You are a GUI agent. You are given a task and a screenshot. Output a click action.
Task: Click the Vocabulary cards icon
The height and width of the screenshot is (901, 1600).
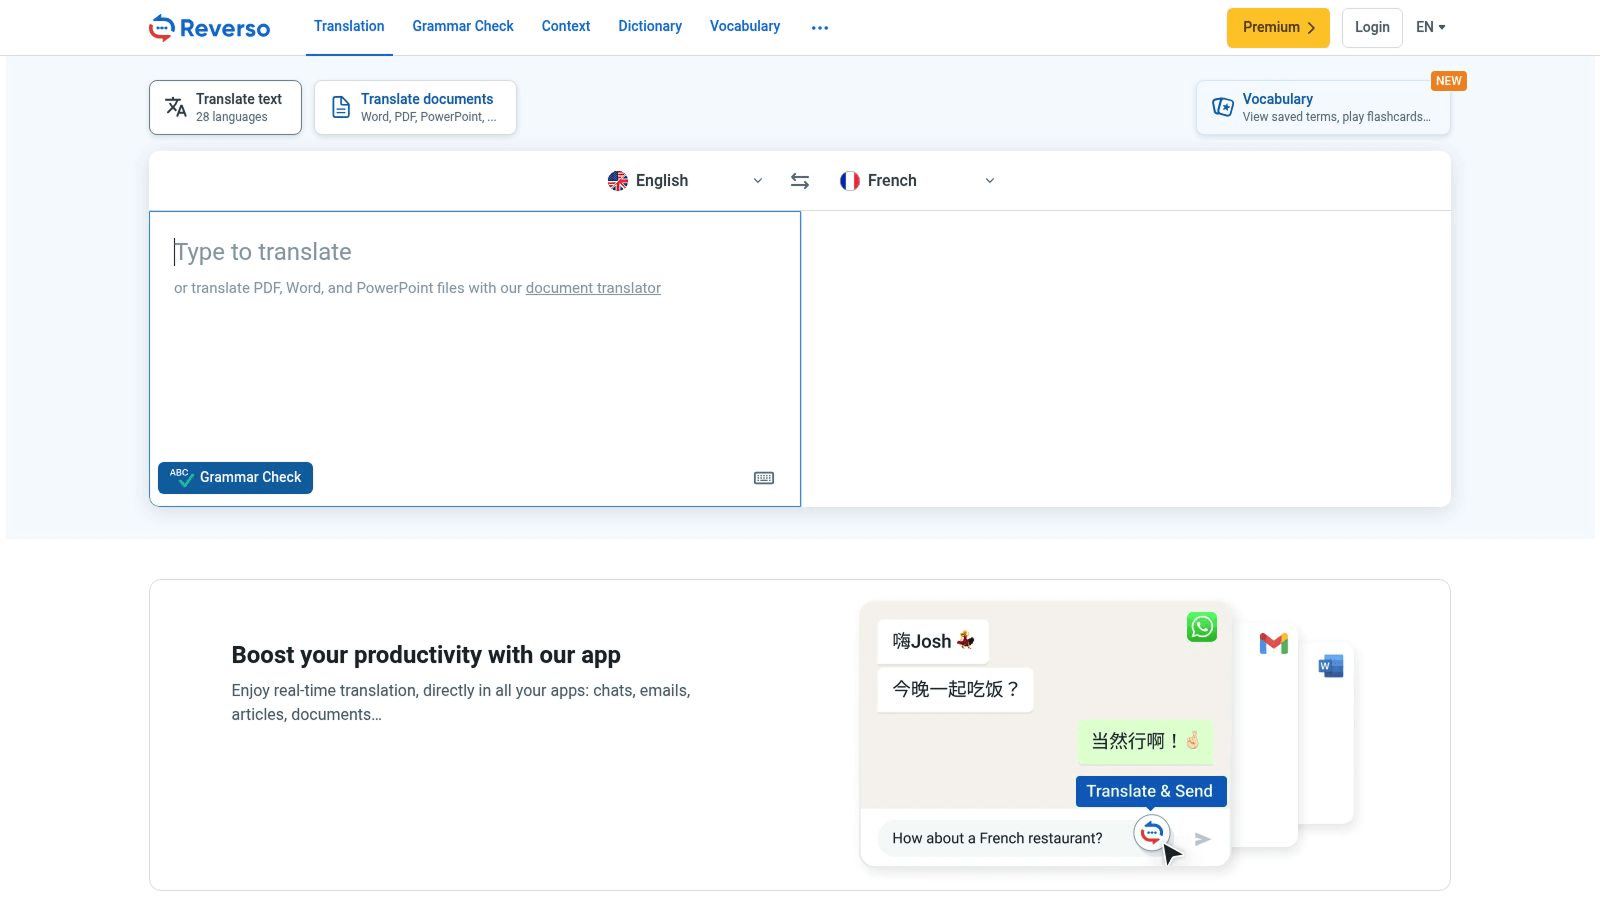[1223, 107]
